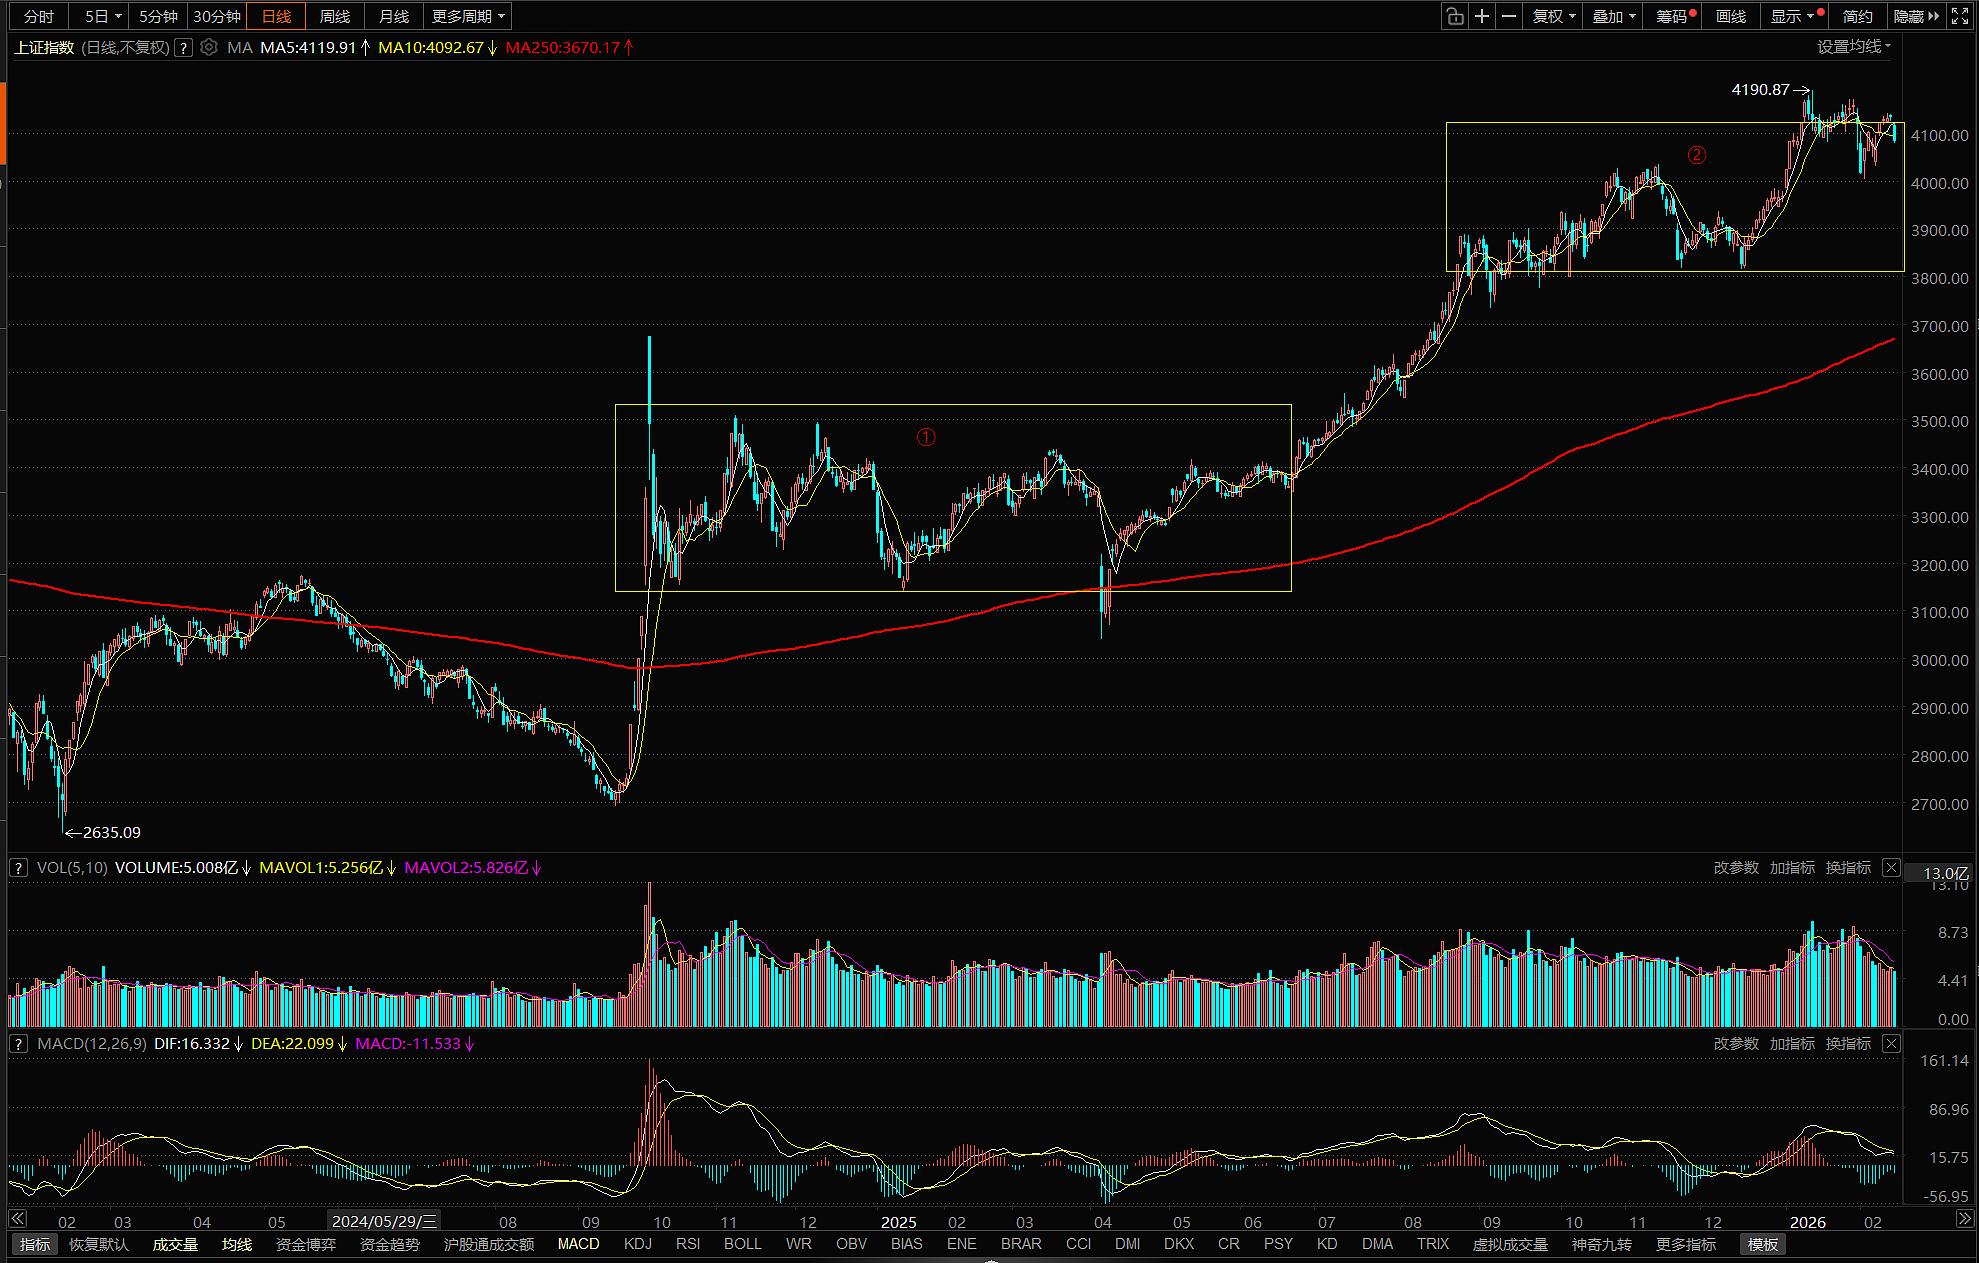This screenshot has width=1979, height=1263.
Task: Open the 设置均线 dropdown menu
Action: pyautogui.click(x=1854, y=47)
